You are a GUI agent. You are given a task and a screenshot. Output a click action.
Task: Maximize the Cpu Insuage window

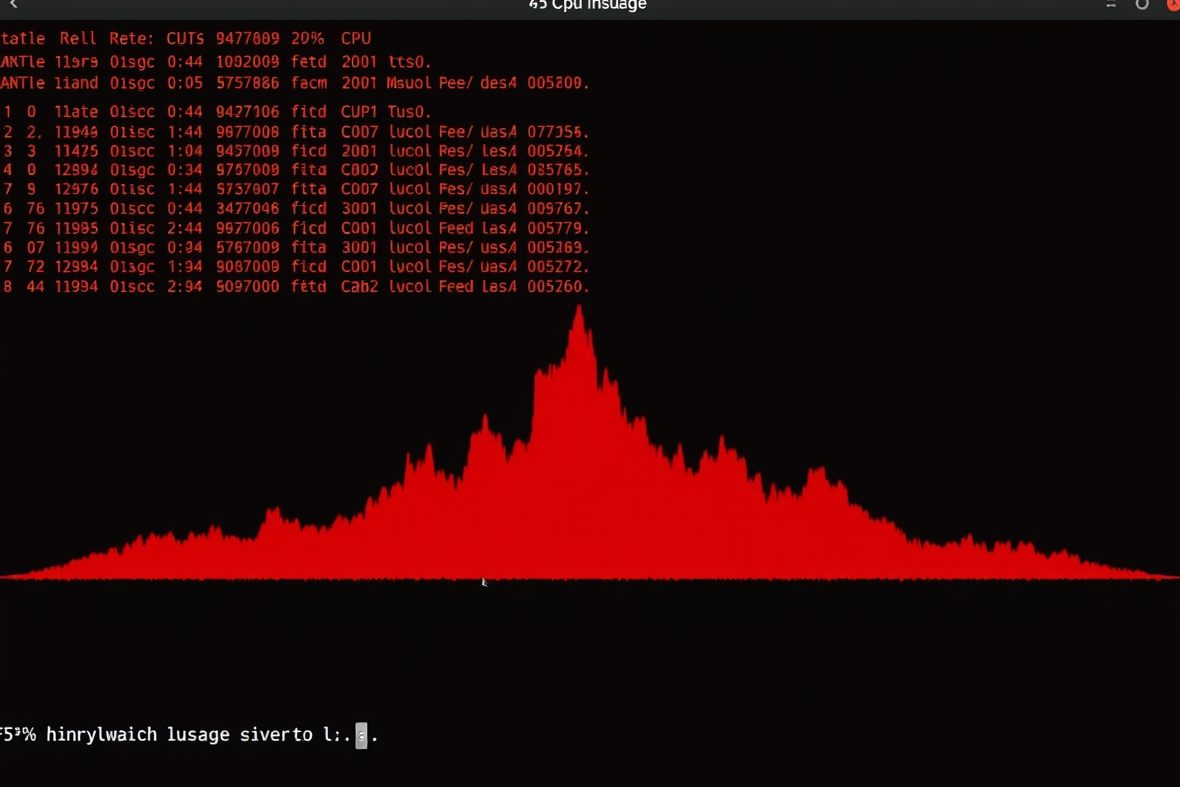1142,5
